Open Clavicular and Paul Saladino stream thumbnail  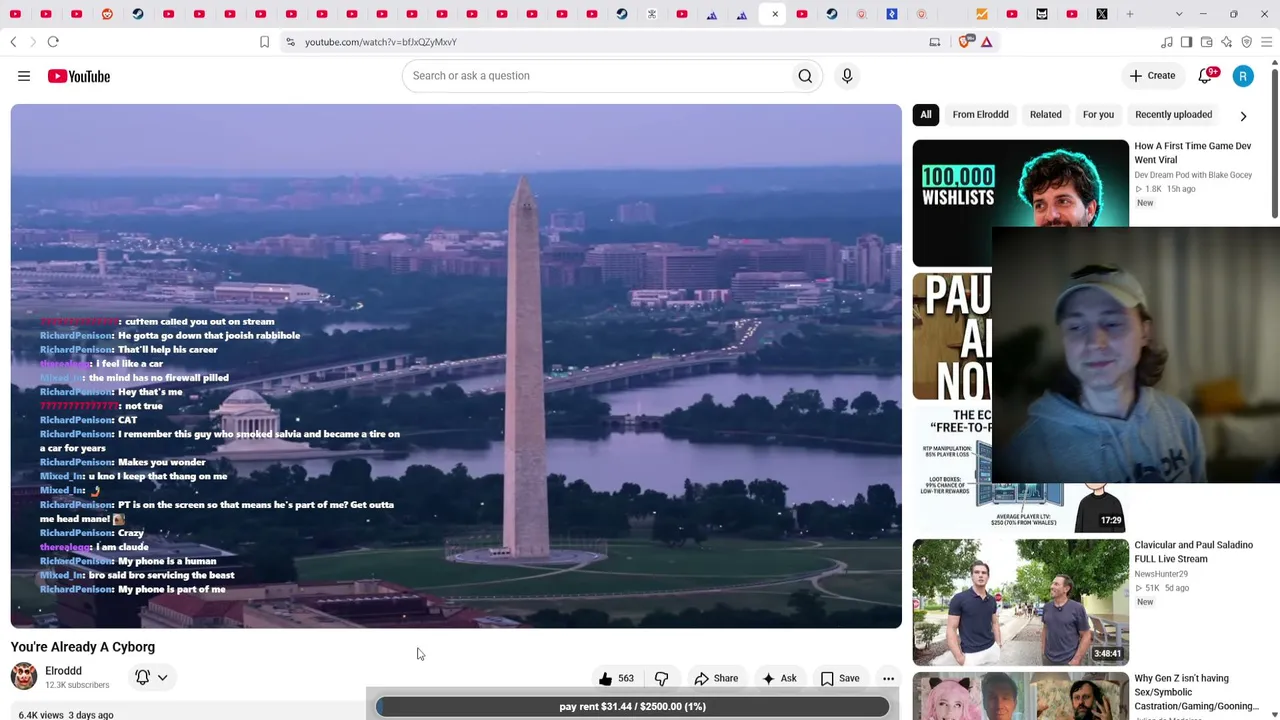coord(1020,602)
